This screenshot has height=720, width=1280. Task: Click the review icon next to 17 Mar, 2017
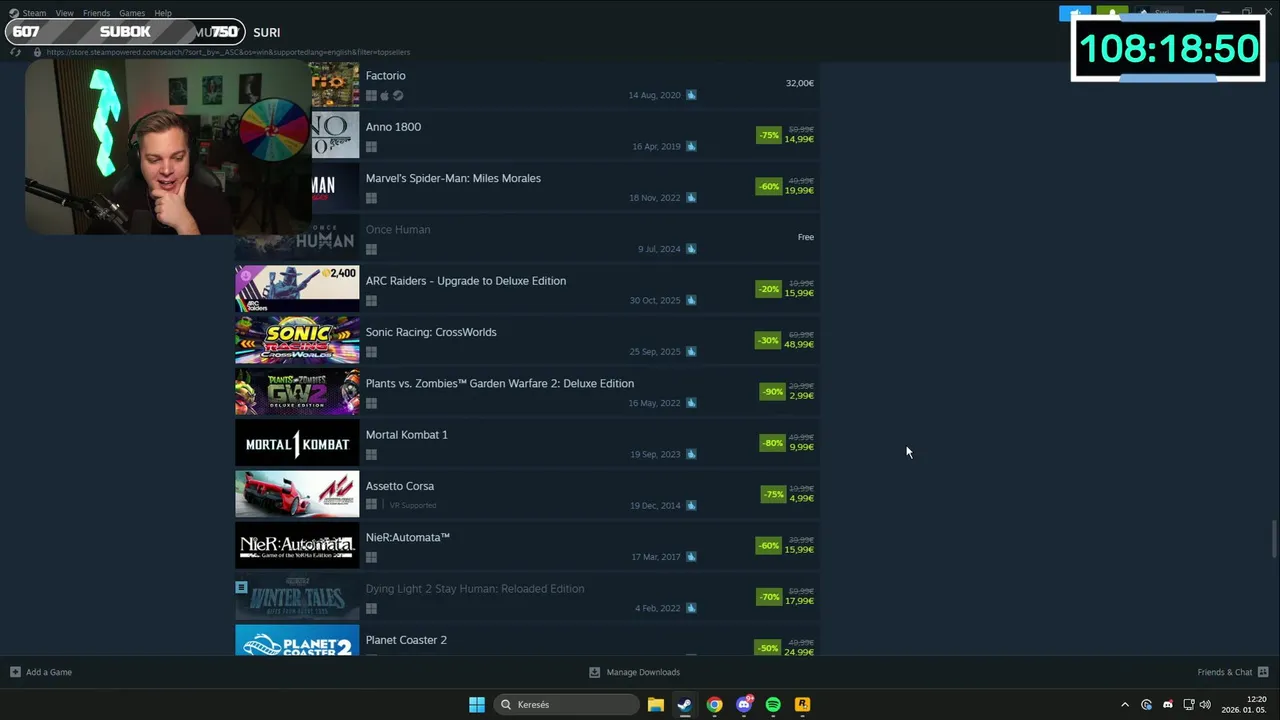pos(691,557)
